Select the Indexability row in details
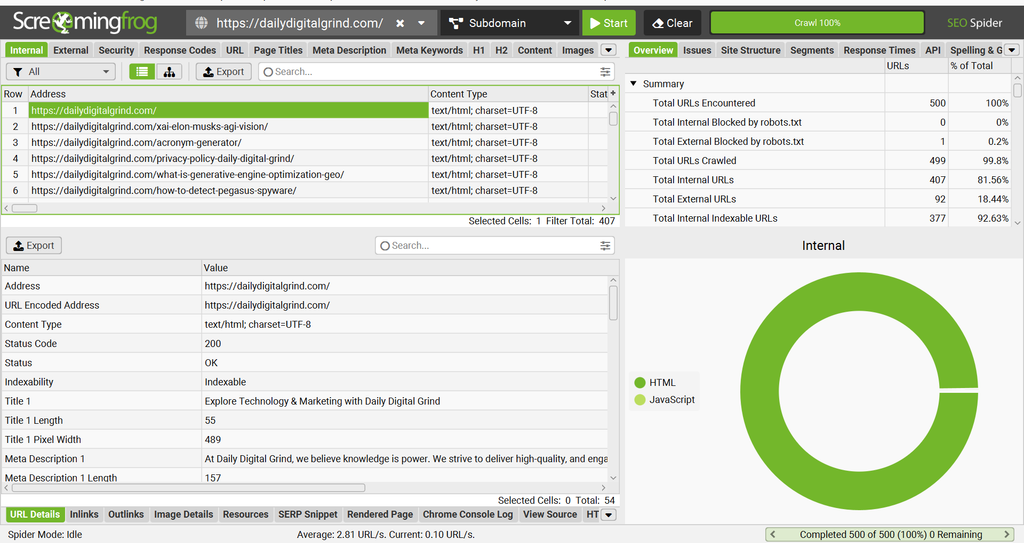 click(x=304, y=382)
